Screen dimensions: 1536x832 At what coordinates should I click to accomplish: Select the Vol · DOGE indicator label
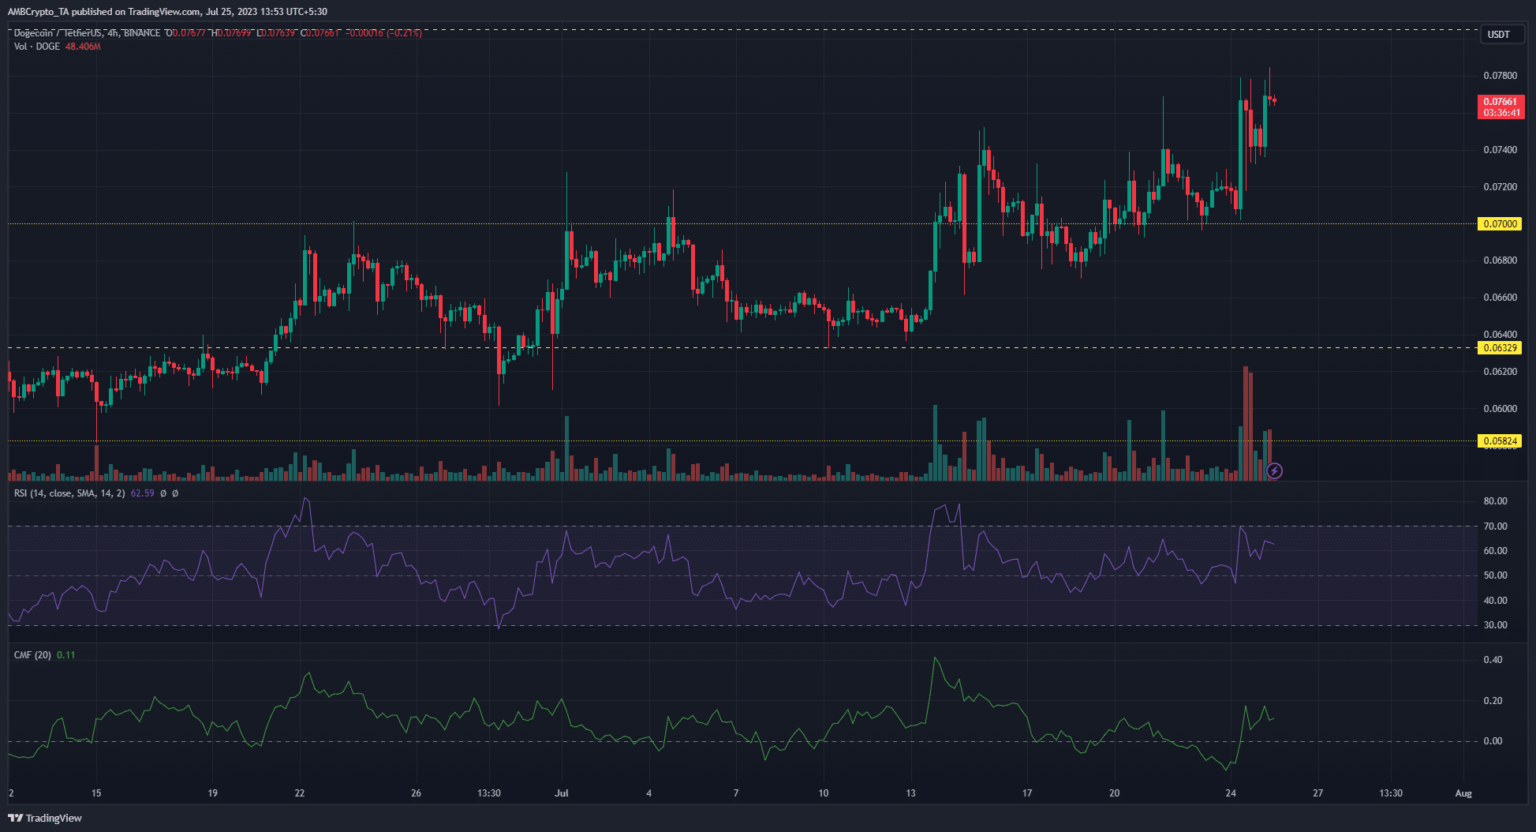37,47
